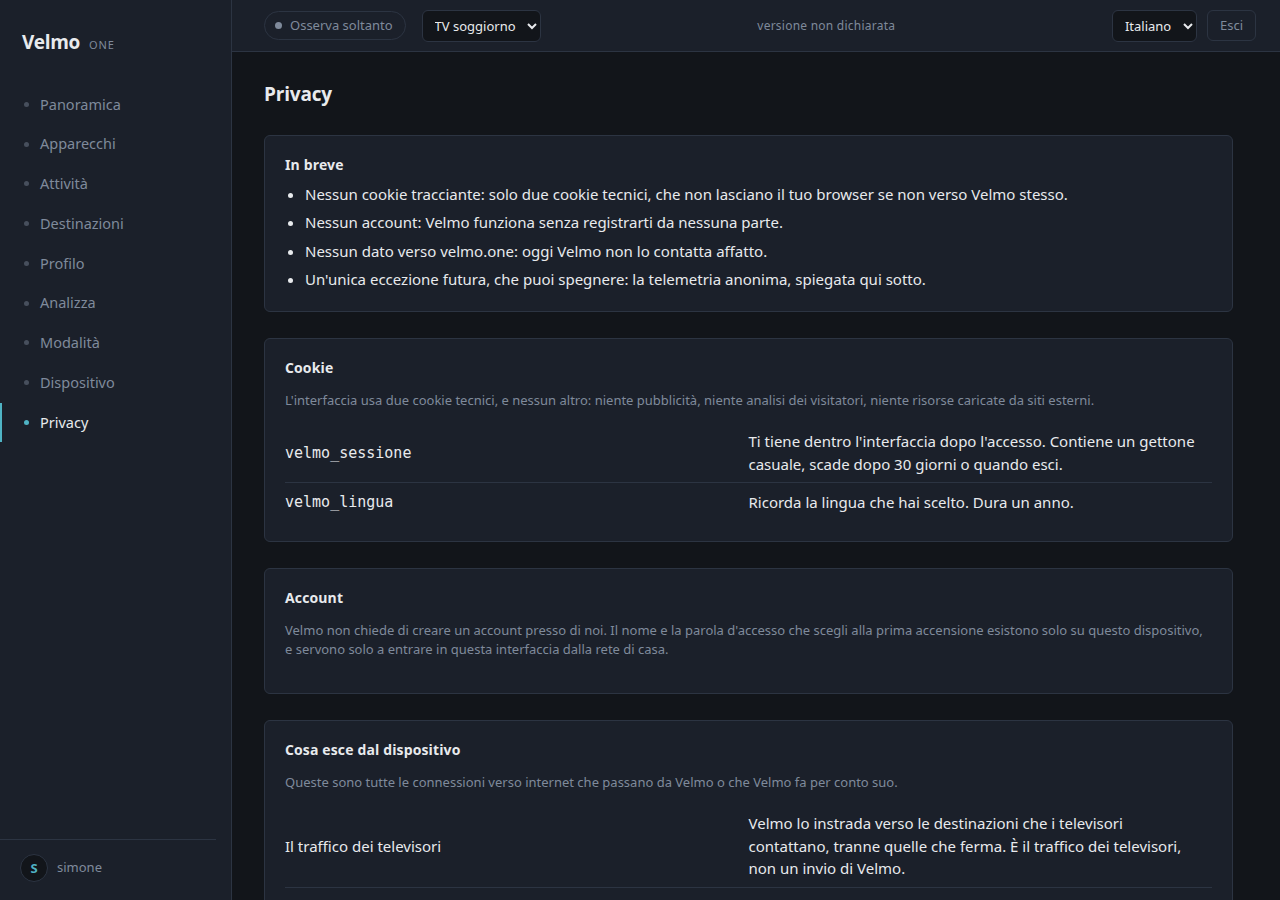Click the round "S" user avatar
This screenshot has height=900, width=1280.
[34, 868]
